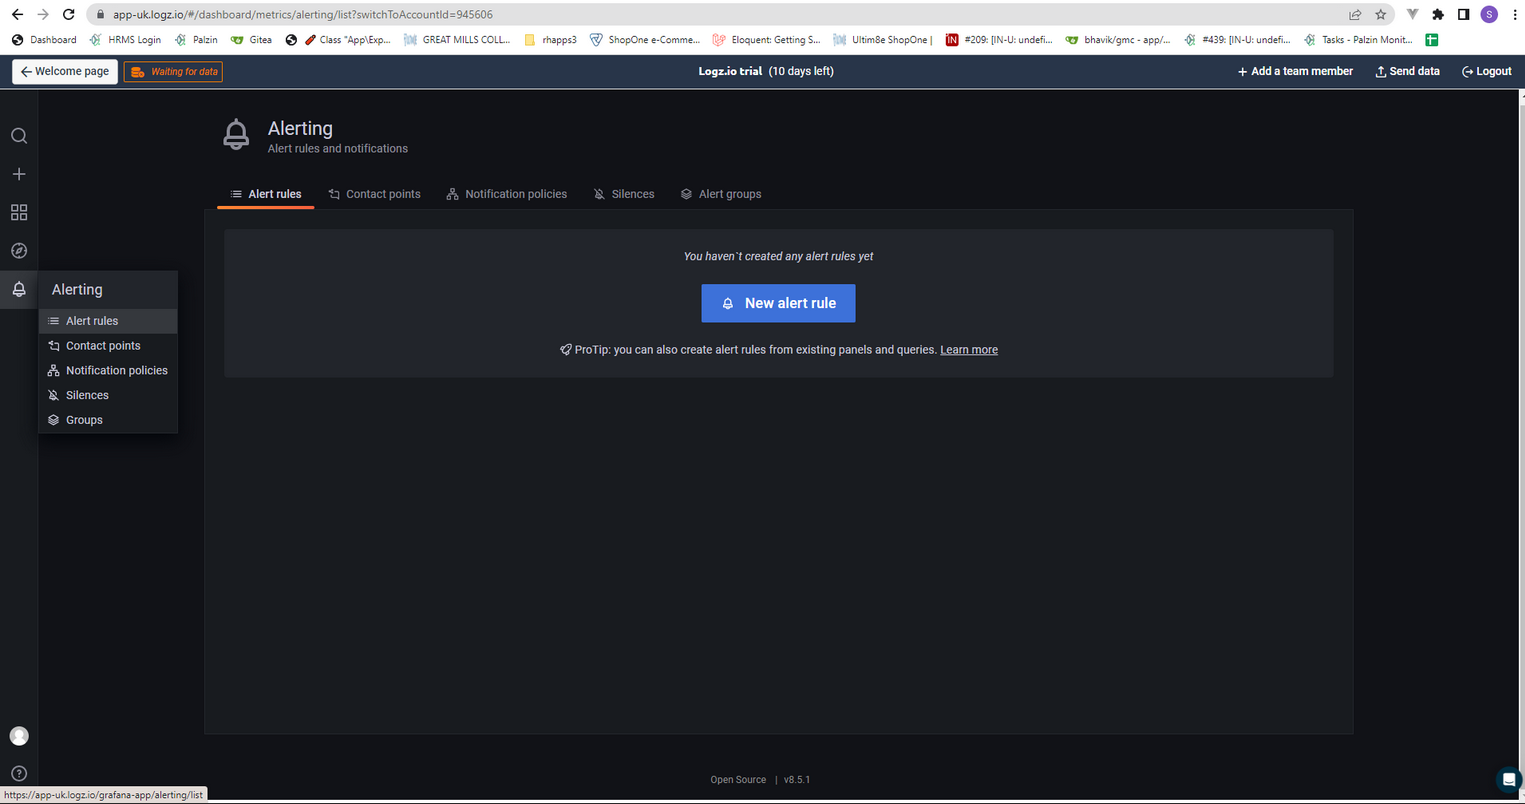This screenshot has width=1525, height=804.
Task: Open the chat support bubble icon
Action: (x=1508, y=779)
